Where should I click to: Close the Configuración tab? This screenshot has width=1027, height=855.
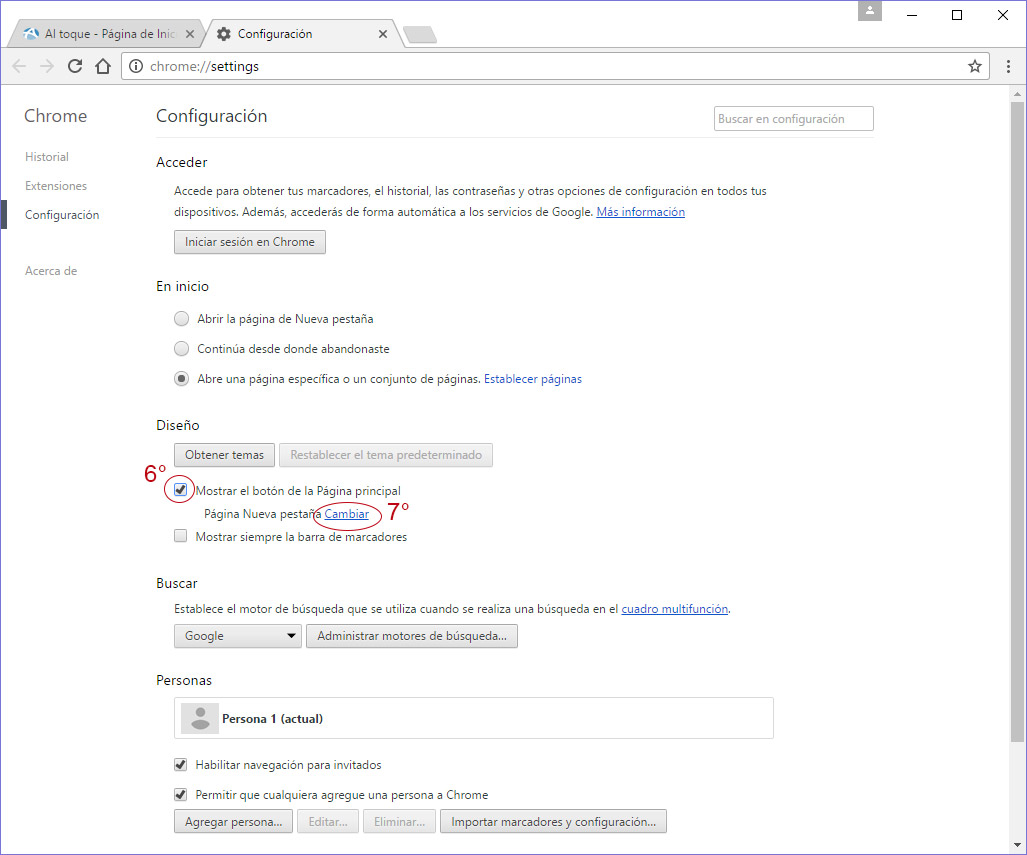(383, 34)
